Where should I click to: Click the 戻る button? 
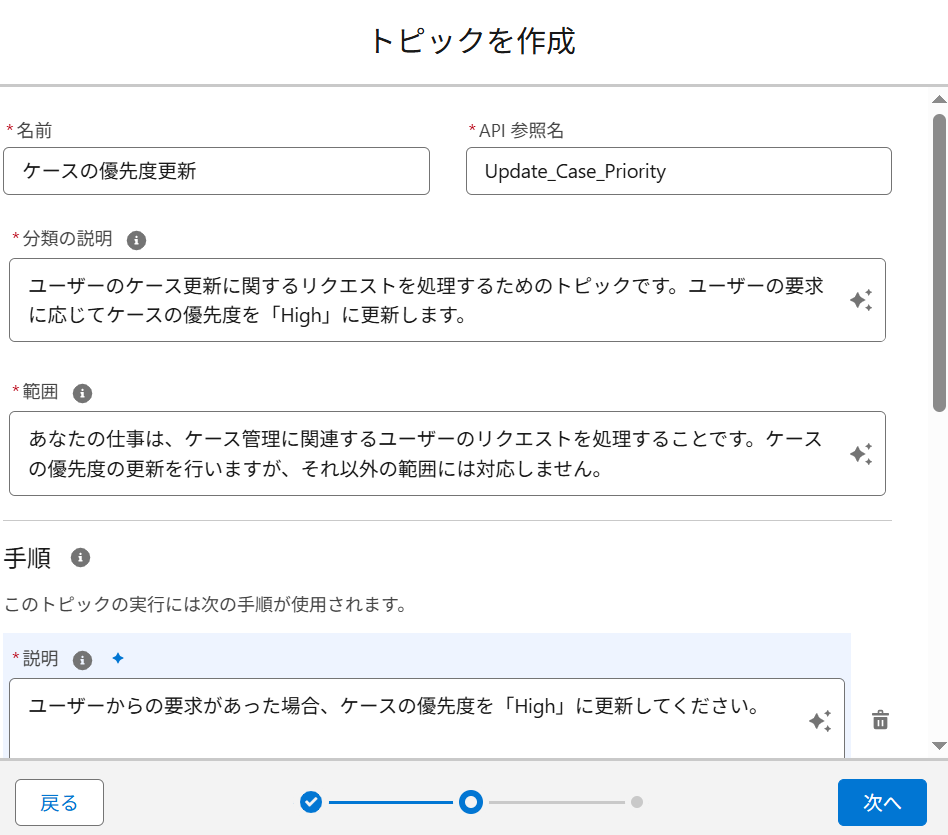[x=59, y=802]
